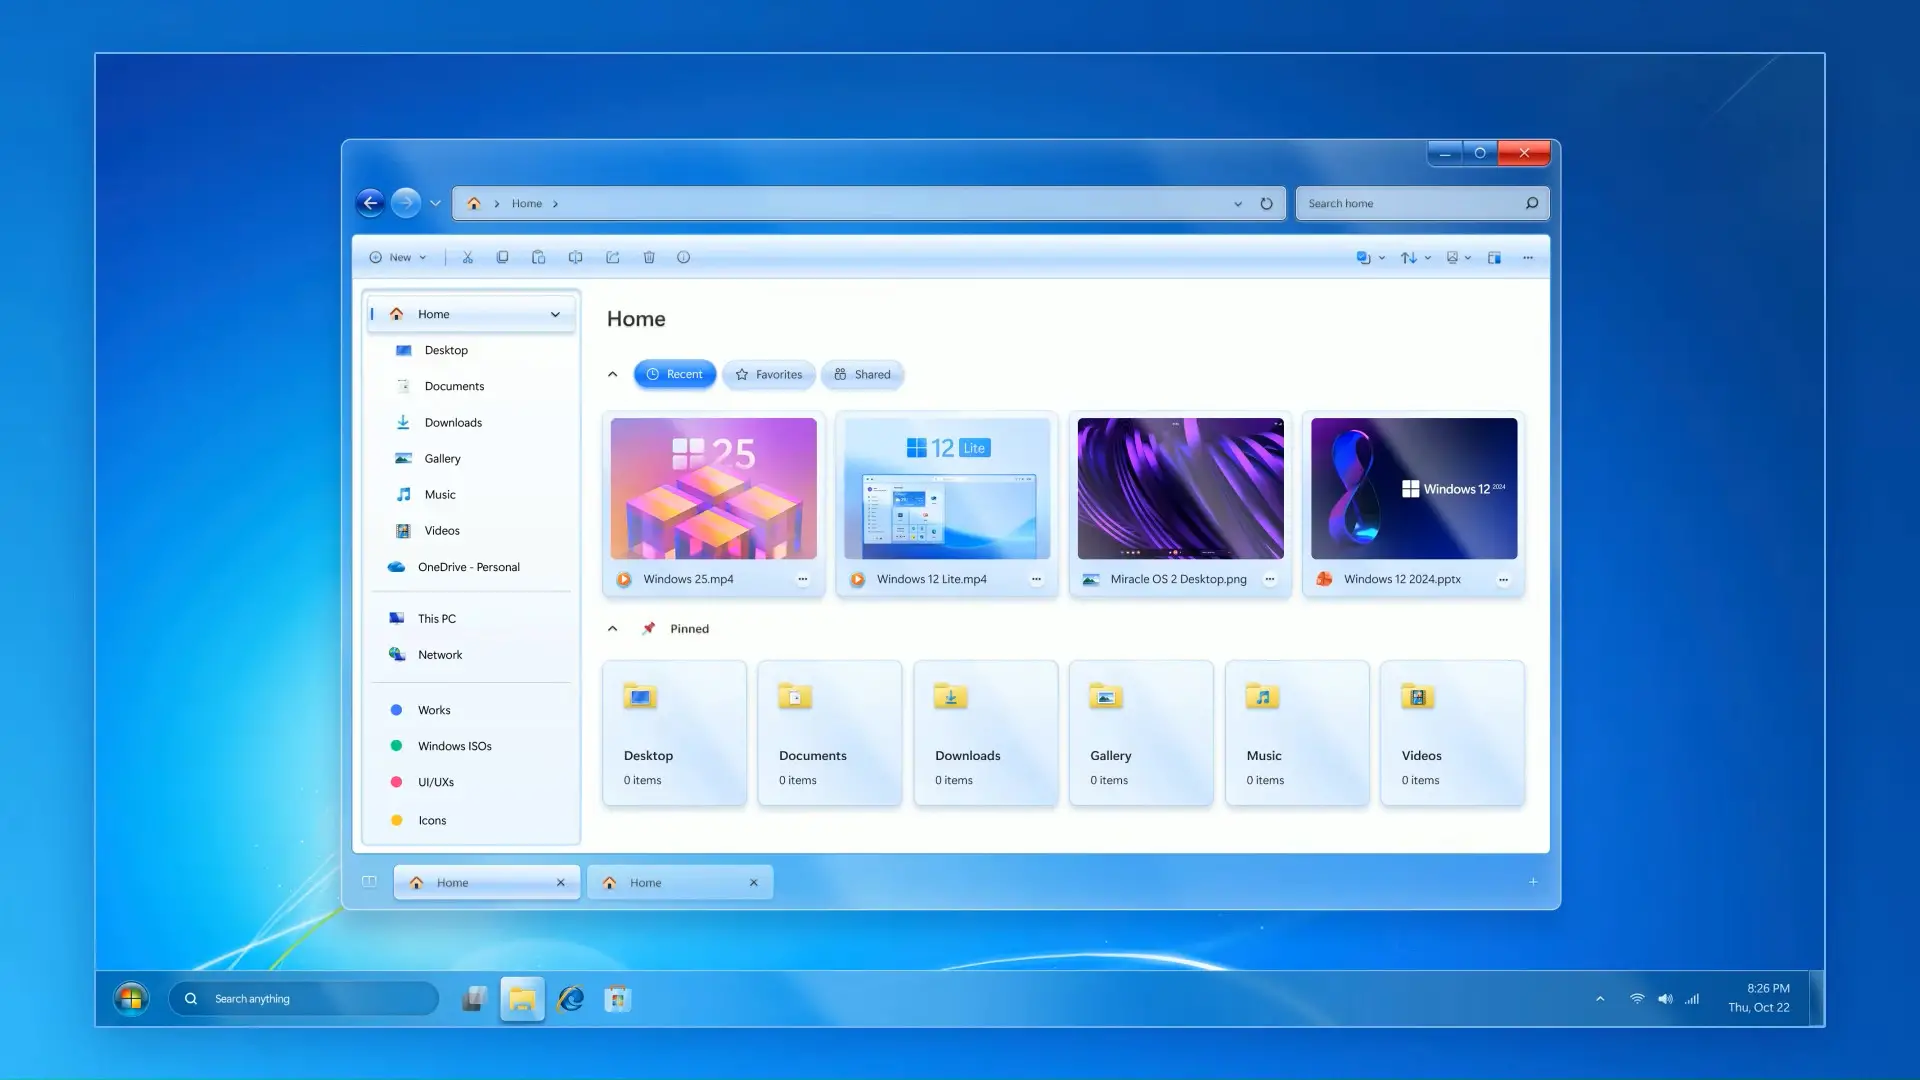
Task: Open File Explorer from the taskbar
Action: pyautogui.click(x=522, y=998)
